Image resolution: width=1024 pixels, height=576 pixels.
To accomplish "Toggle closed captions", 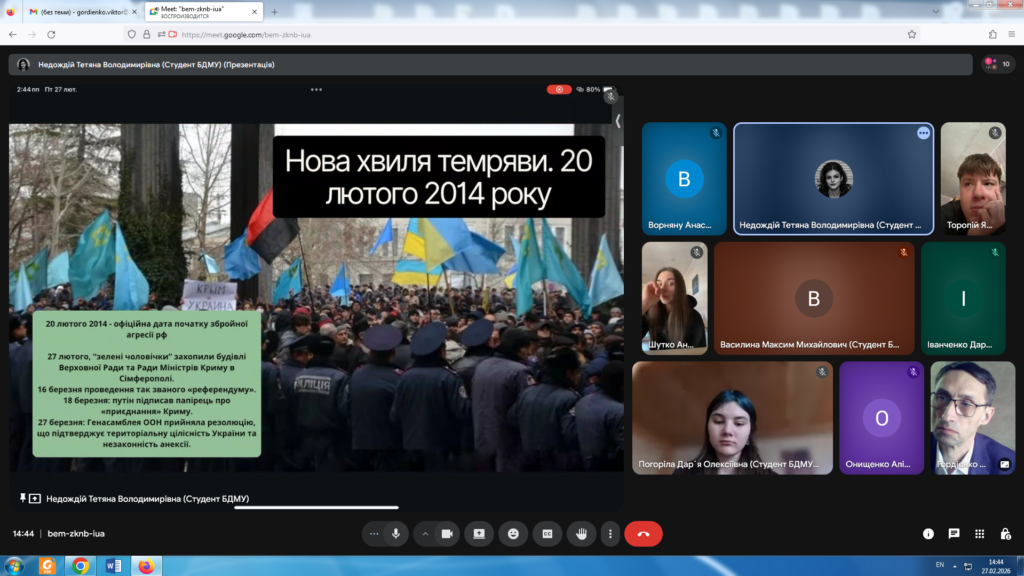I will coord(547,534).
